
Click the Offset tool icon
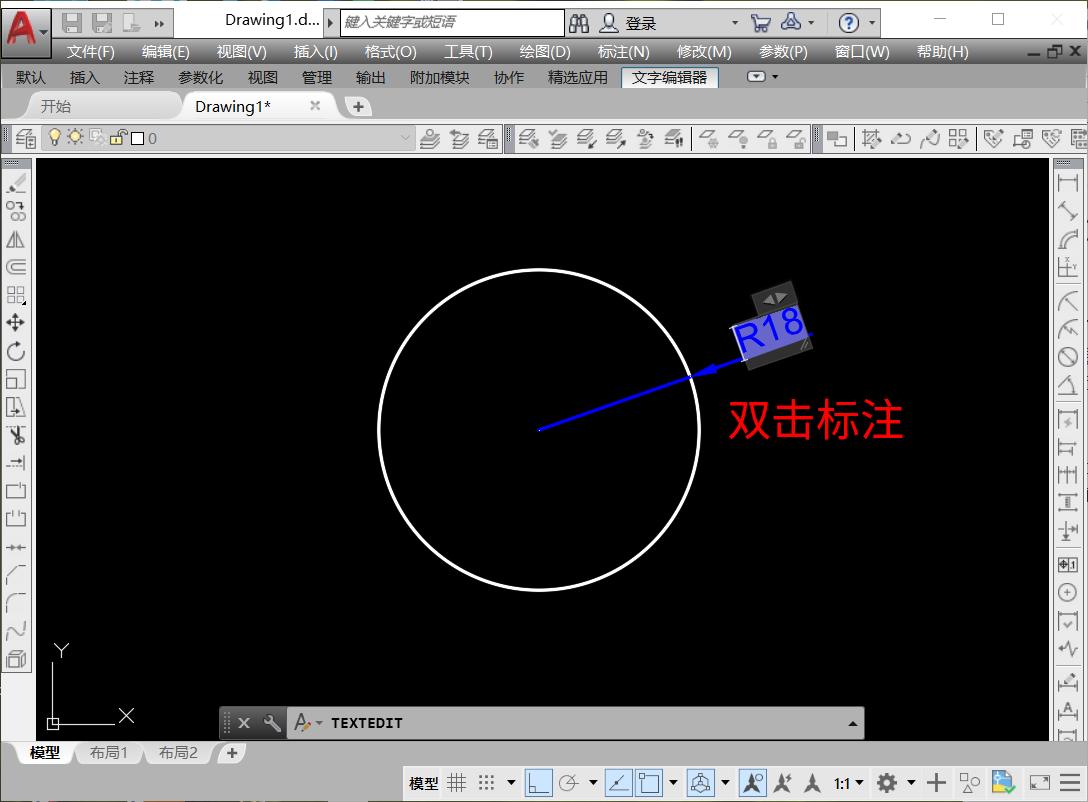click(x=16, y=267)
